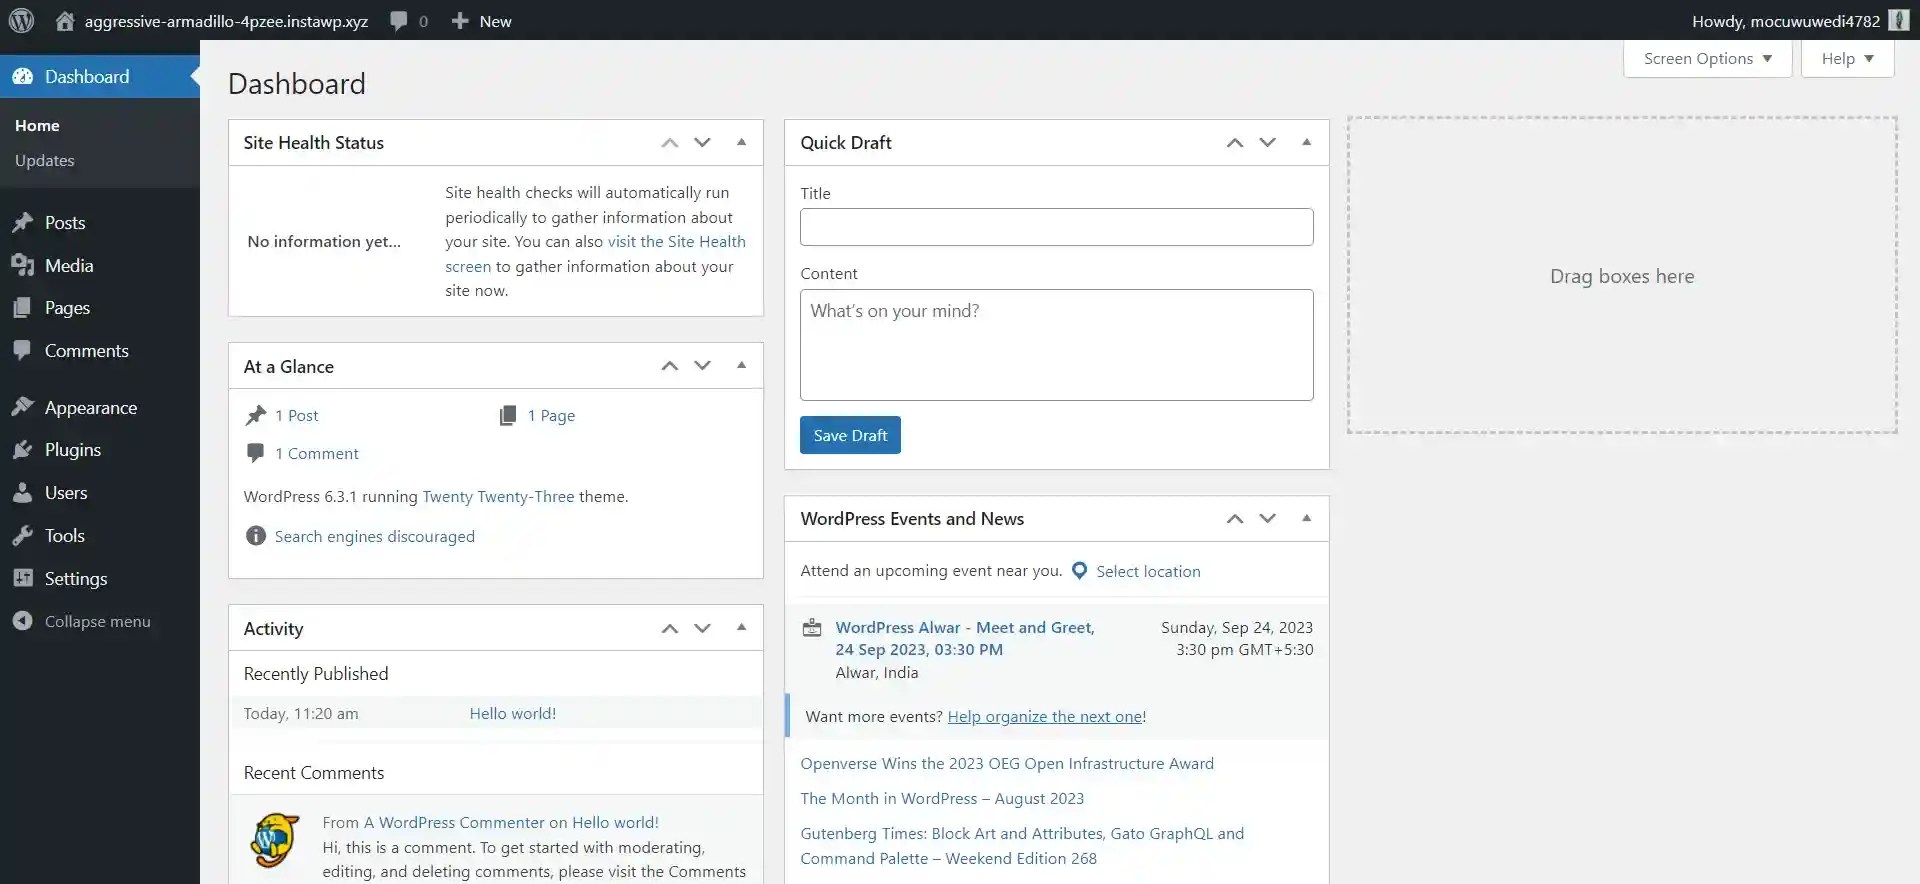Click Quick Draft Title input field
1920x884 pixels.
coord(1056,227)
